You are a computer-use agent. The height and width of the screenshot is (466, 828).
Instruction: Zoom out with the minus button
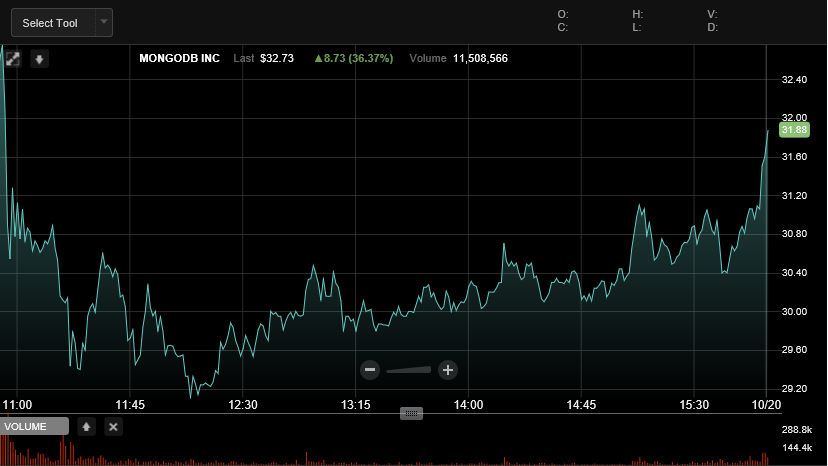(370, 370)
